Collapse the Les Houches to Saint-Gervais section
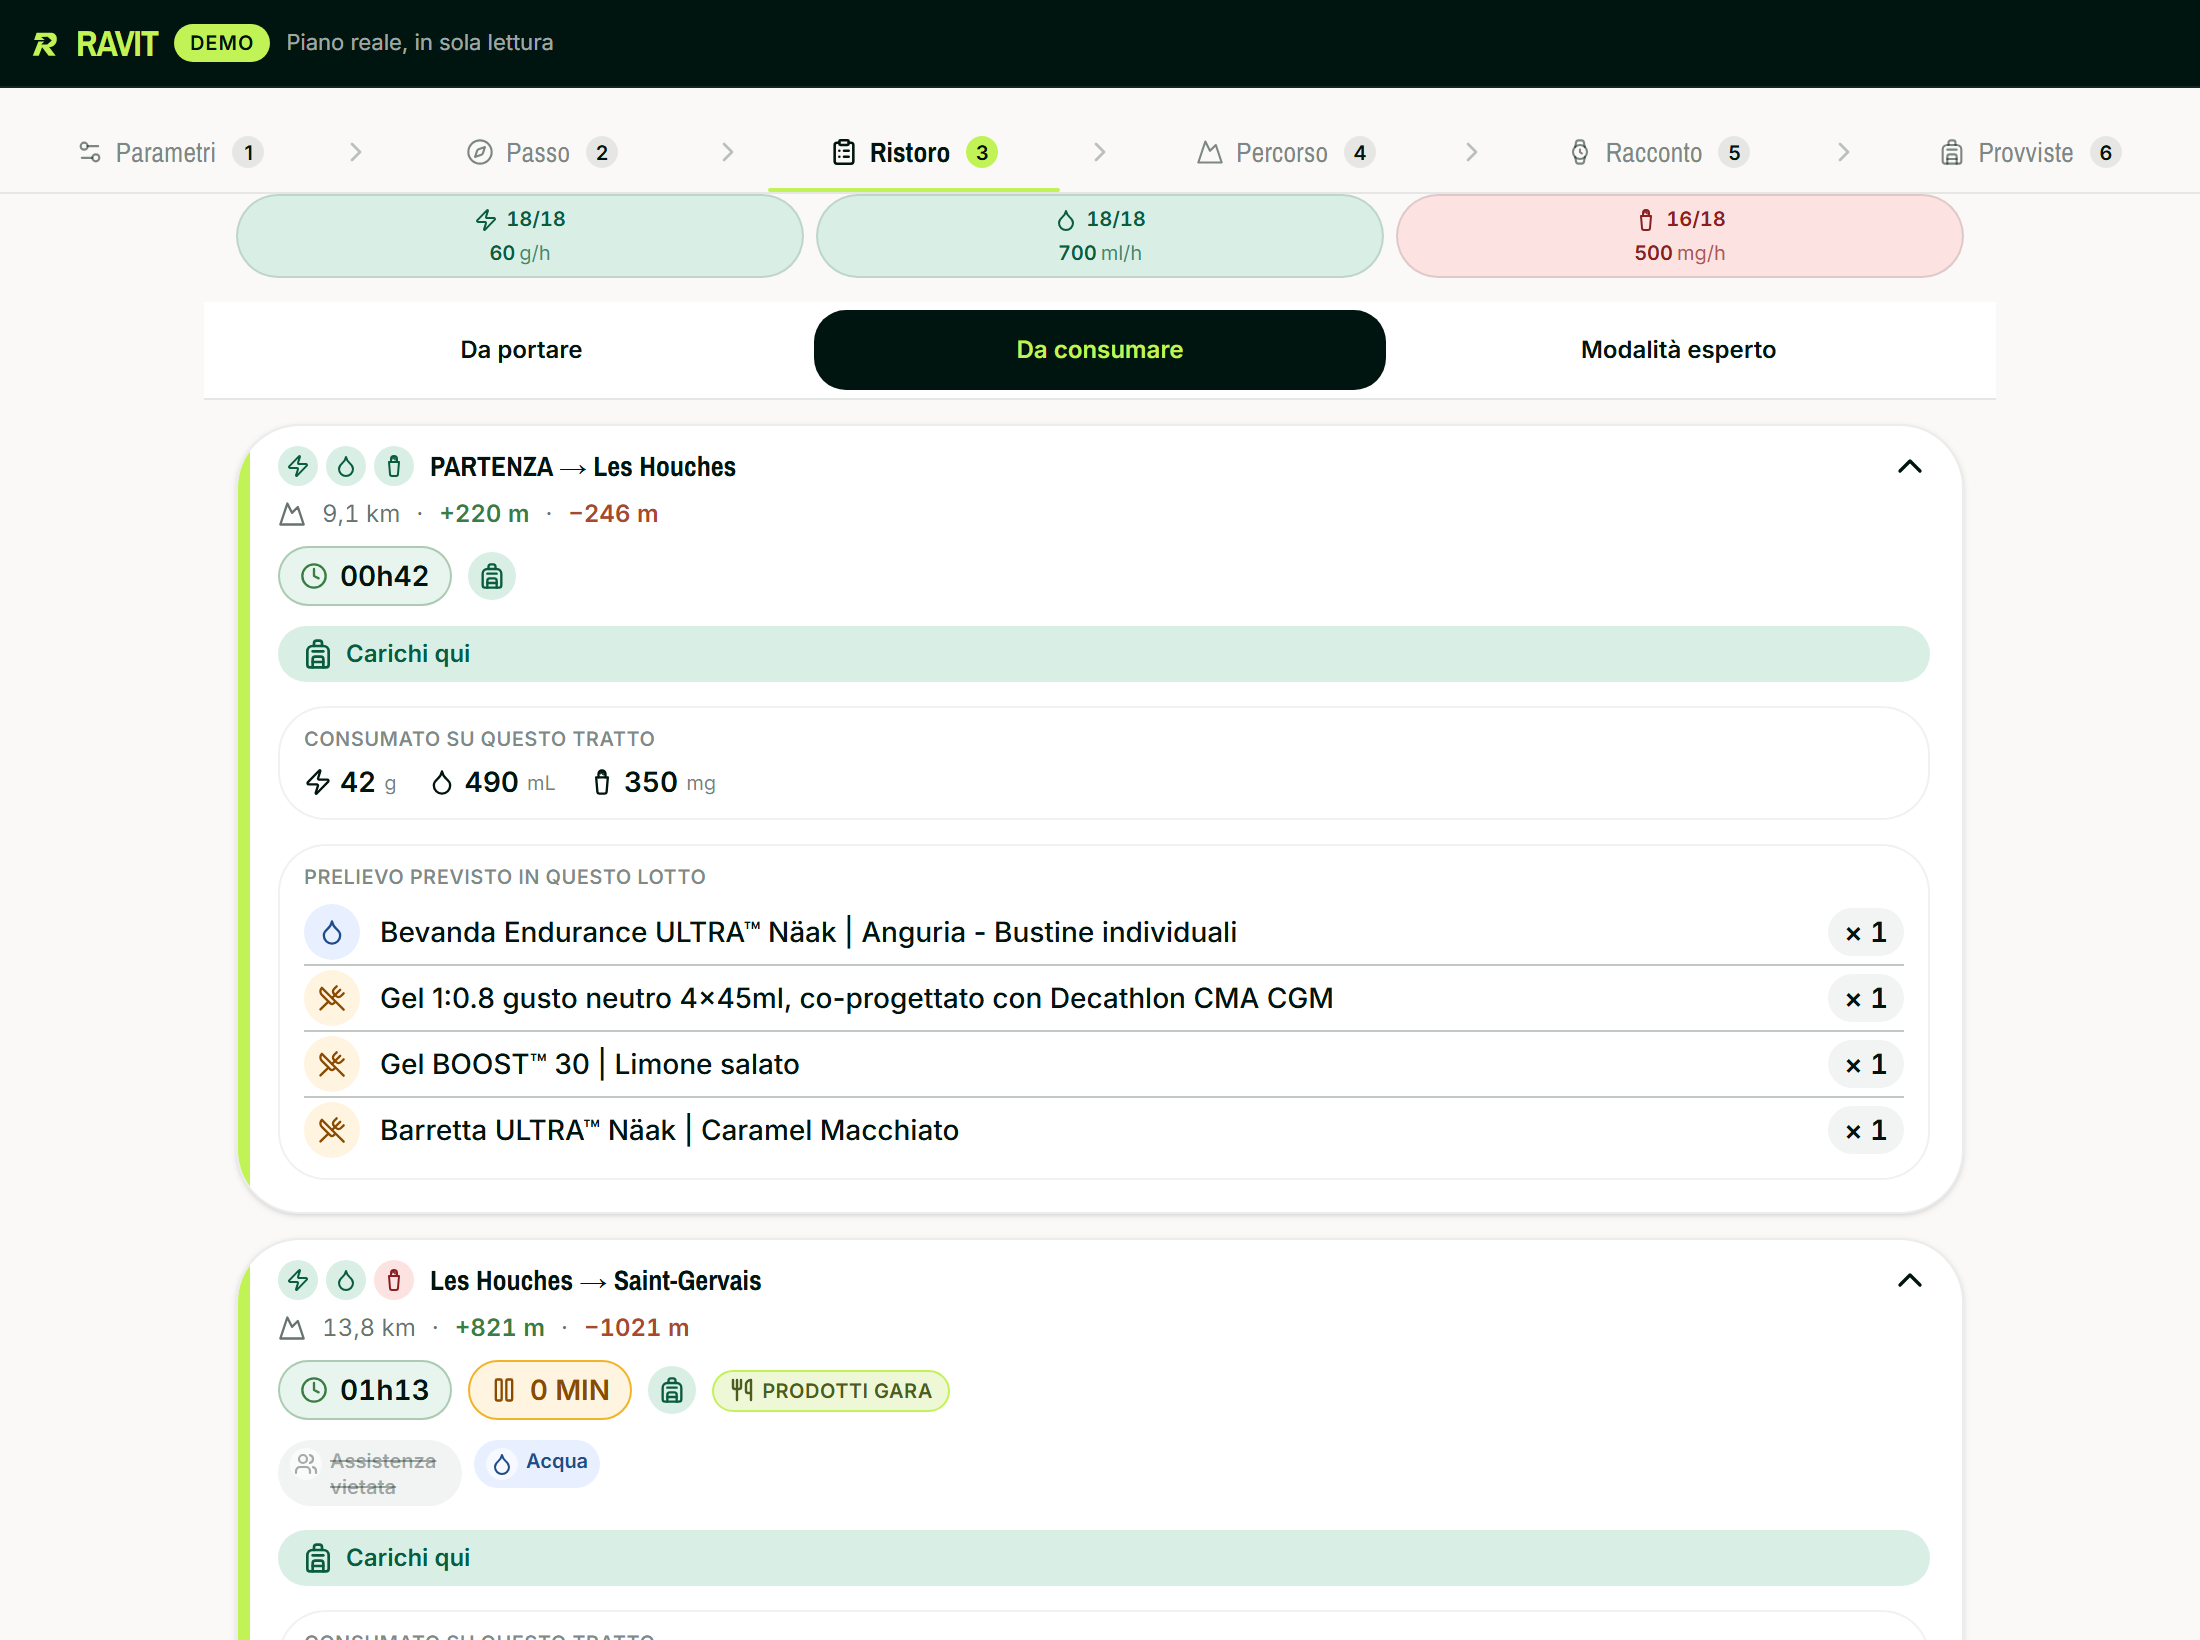Image resolution: width=2200 pixels, height=1640 pixels. [x=1910, y=1281]
